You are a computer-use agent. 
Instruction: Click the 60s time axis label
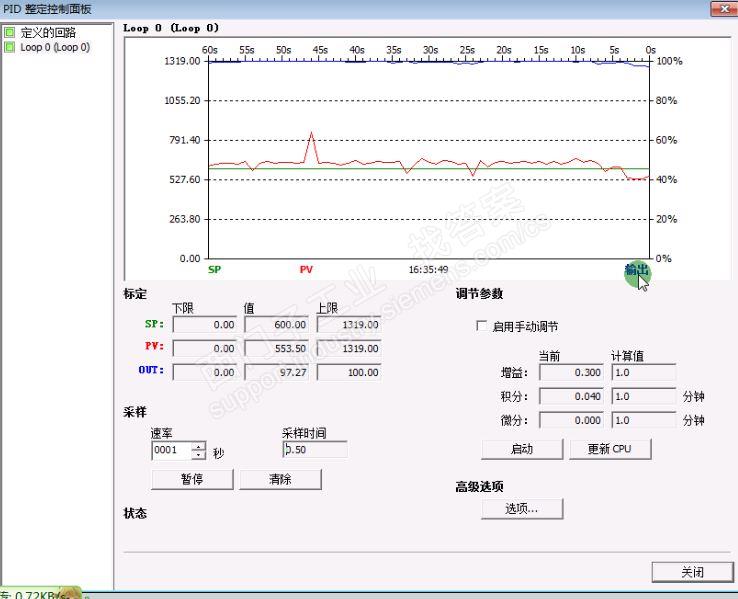tap(209, 50)
